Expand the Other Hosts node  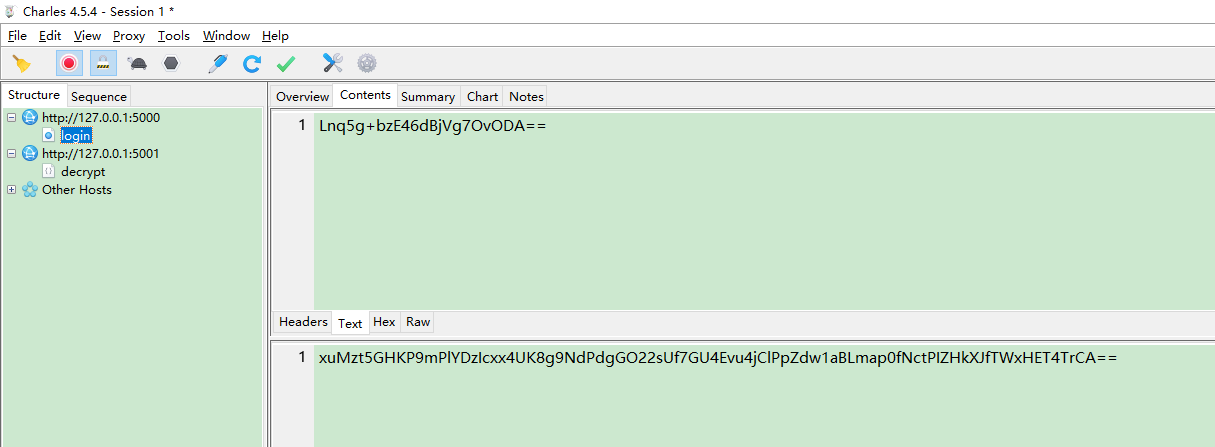[x=11, y=189]
